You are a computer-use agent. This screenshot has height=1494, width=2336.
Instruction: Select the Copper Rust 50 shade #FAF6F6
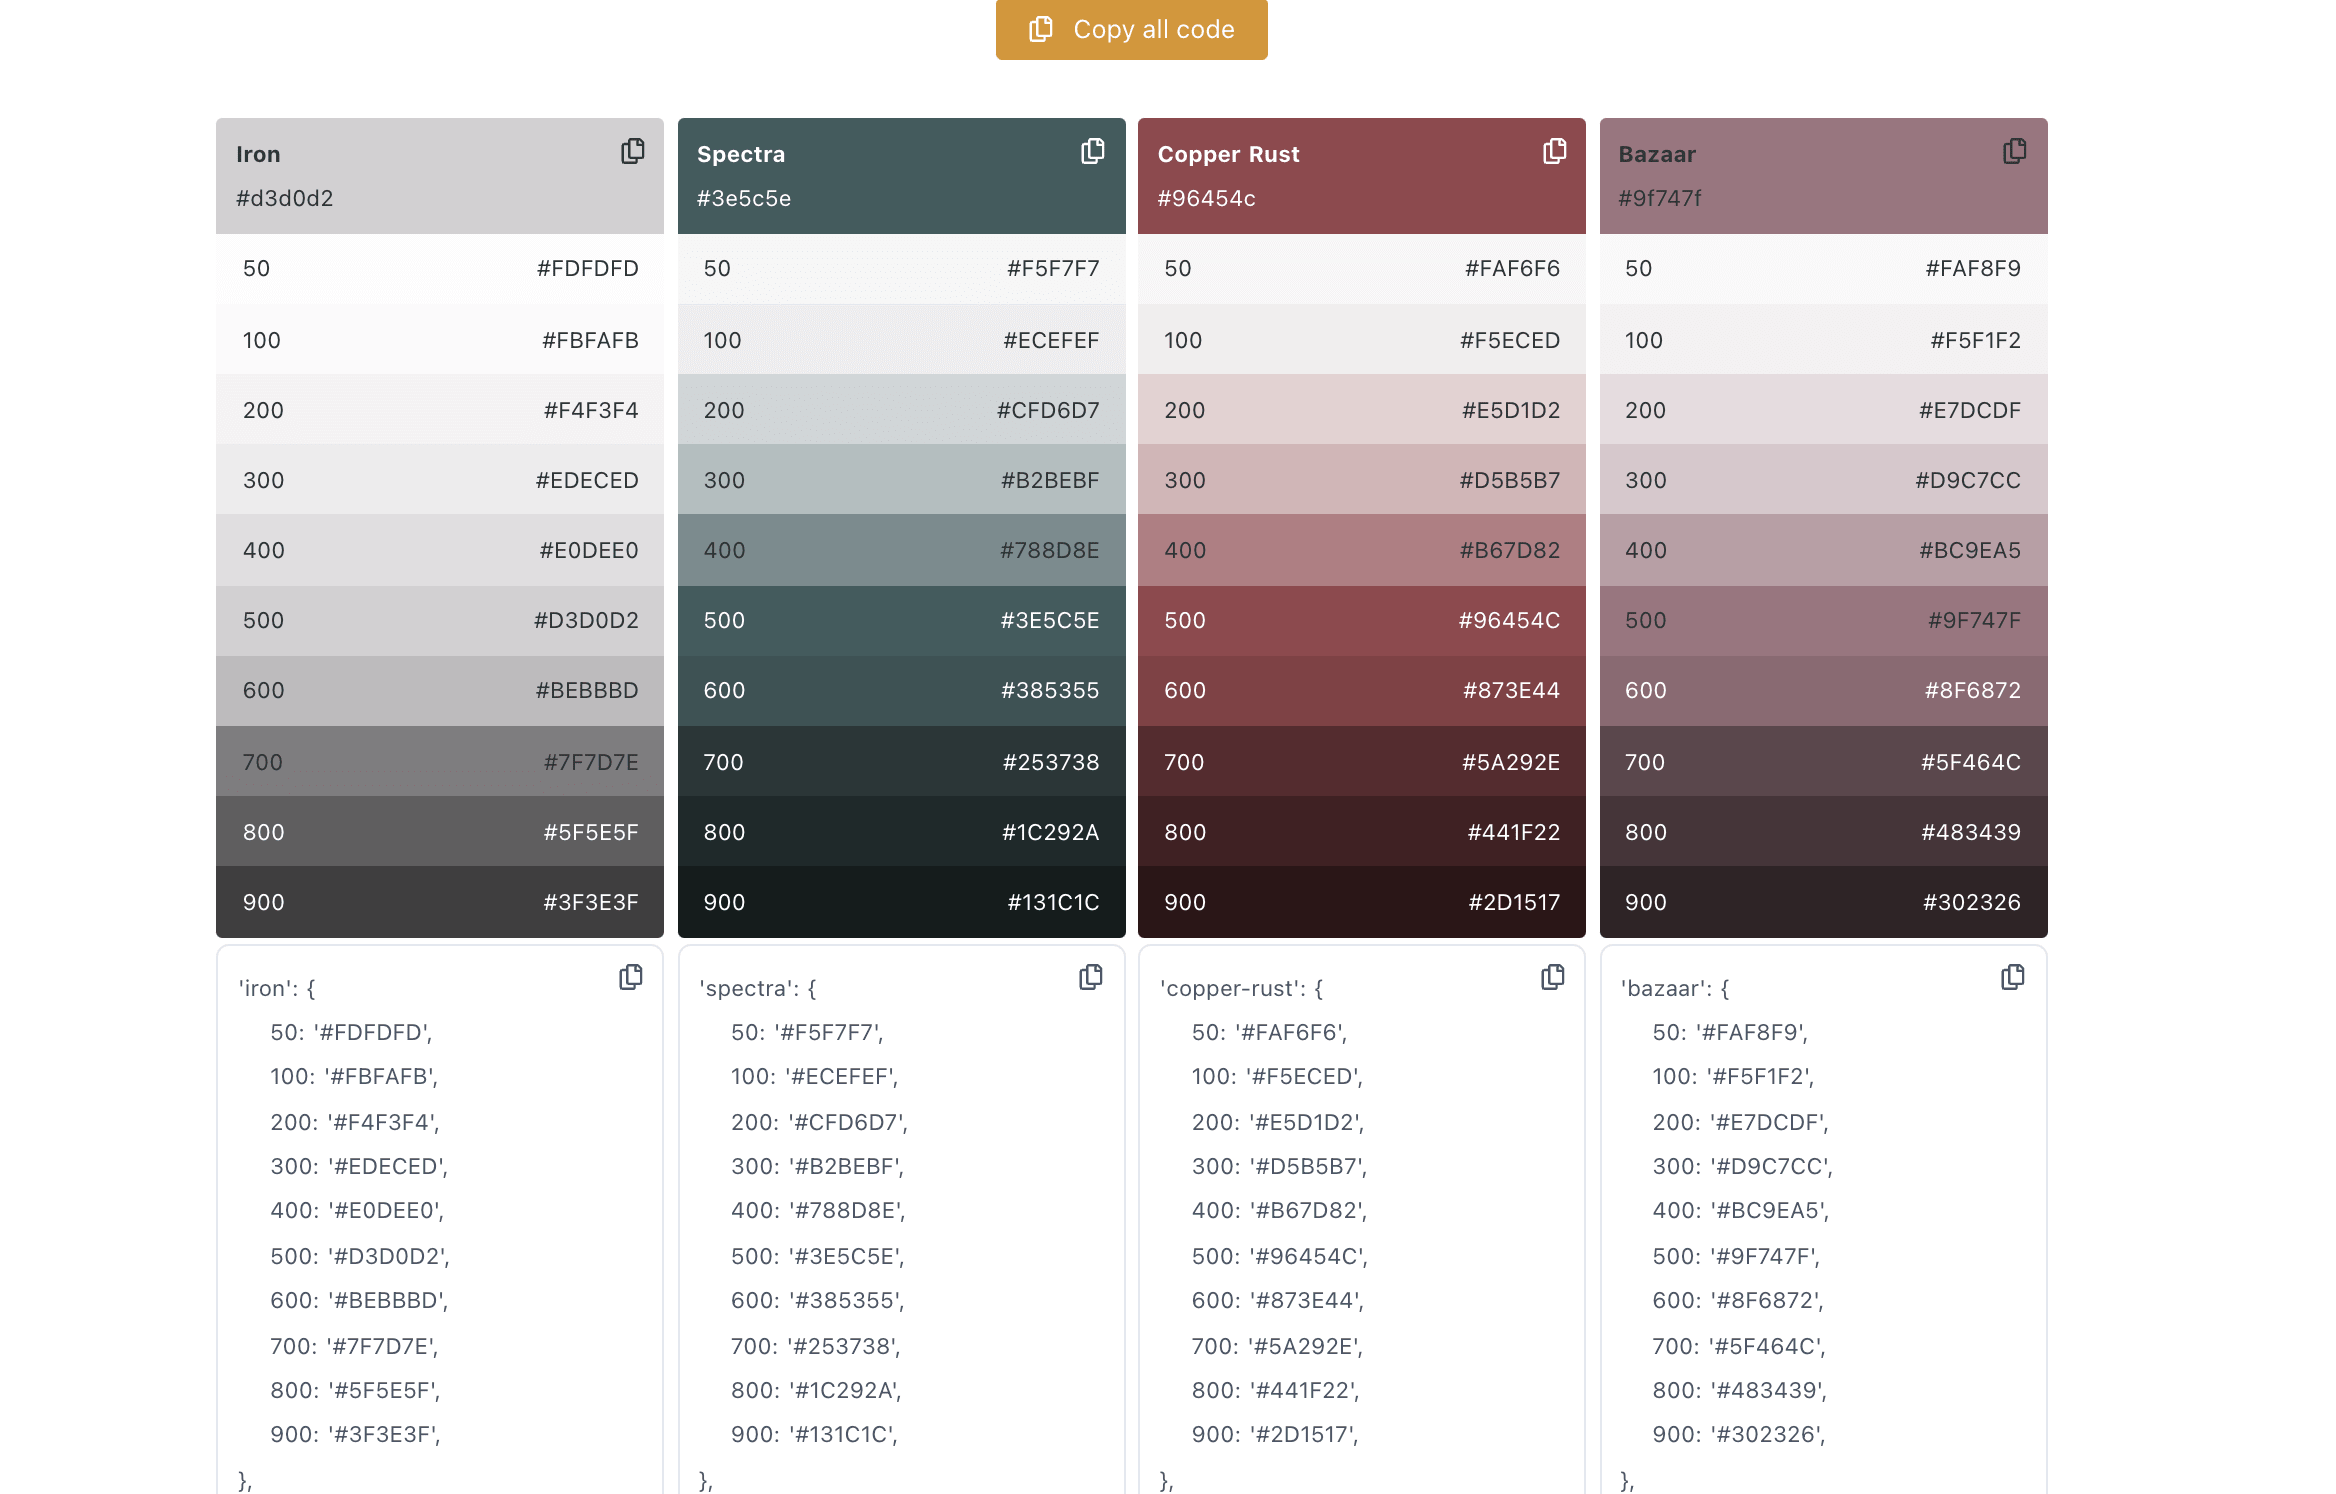[x=1361, y=268]
